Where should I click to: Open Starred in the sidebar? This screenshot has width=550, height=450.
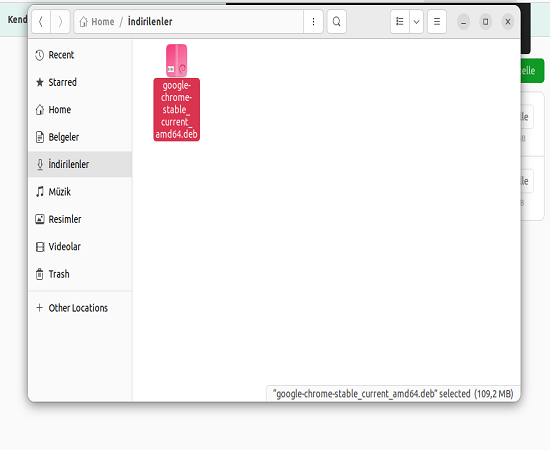coord(80,82)
